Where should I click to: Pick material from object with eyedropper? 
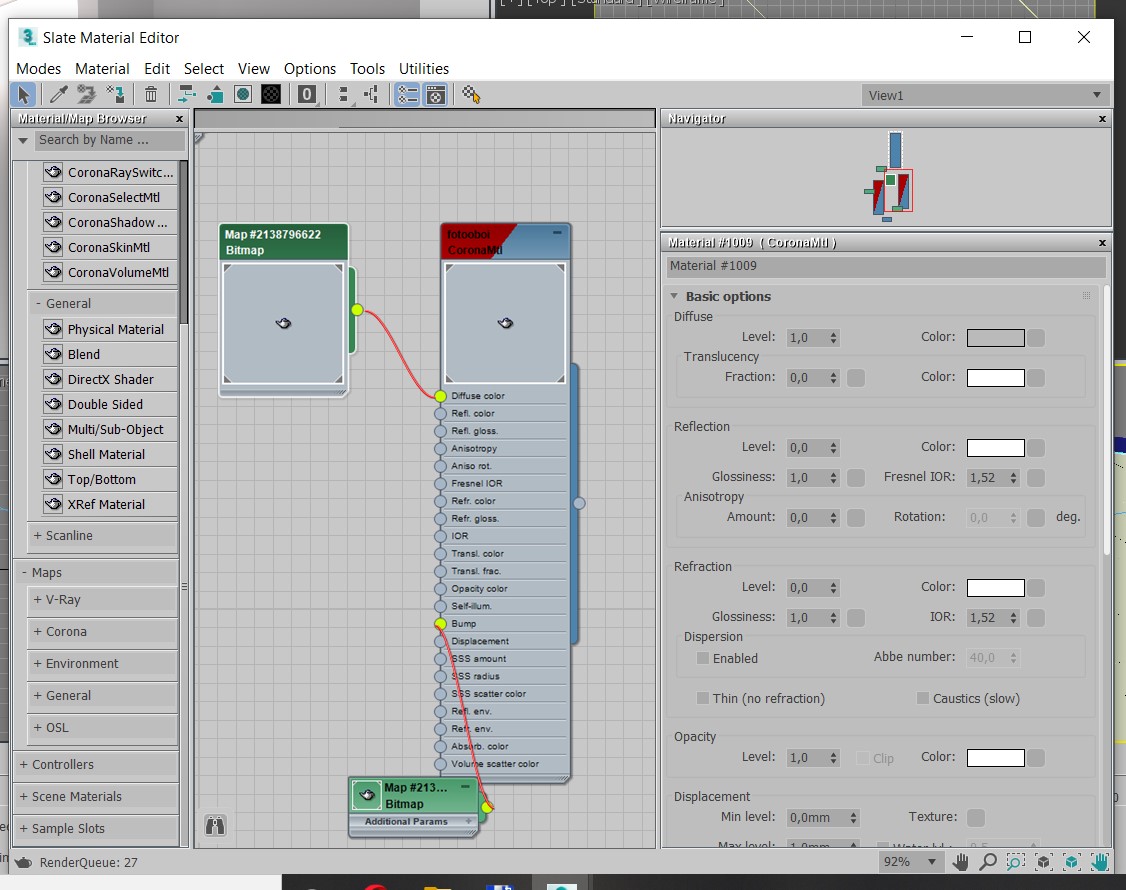point(58,94)
